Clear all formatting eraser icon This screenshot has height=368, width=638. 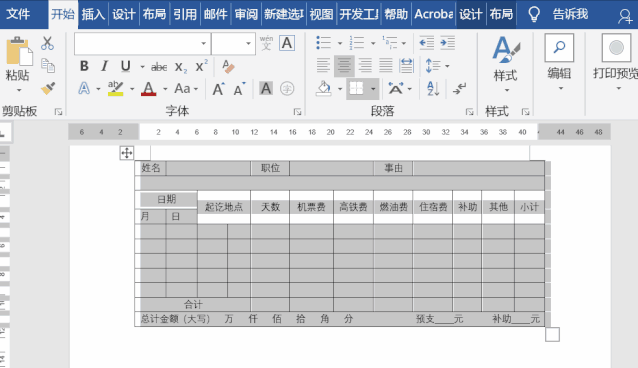click(228, 66)
